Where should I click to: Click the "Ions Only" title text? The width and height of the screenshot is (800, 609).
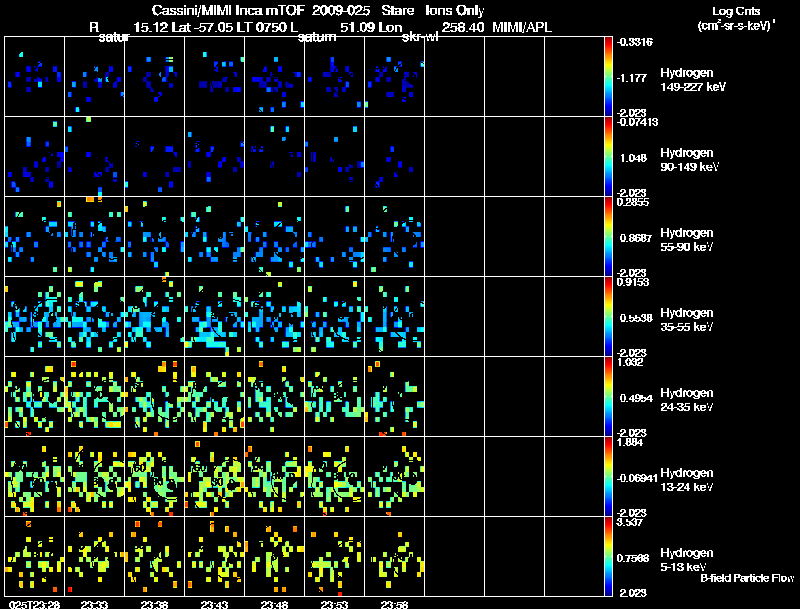pos(455,11)
